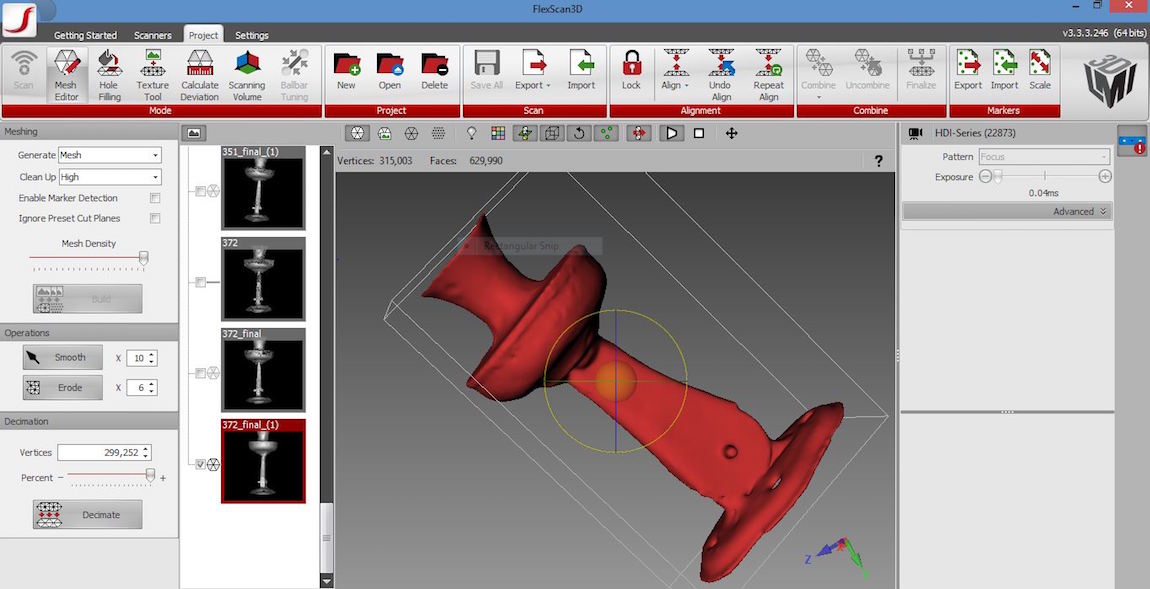Select the 372_final scan thumbnail

264,372
